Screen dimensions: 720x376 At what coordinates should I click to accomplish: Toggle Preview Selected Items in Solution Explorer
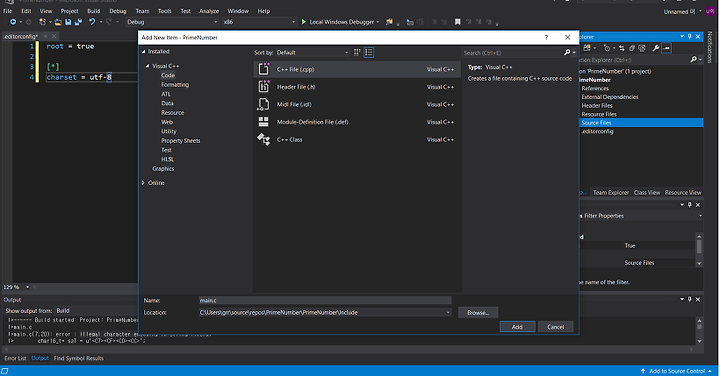pos(667,48)
